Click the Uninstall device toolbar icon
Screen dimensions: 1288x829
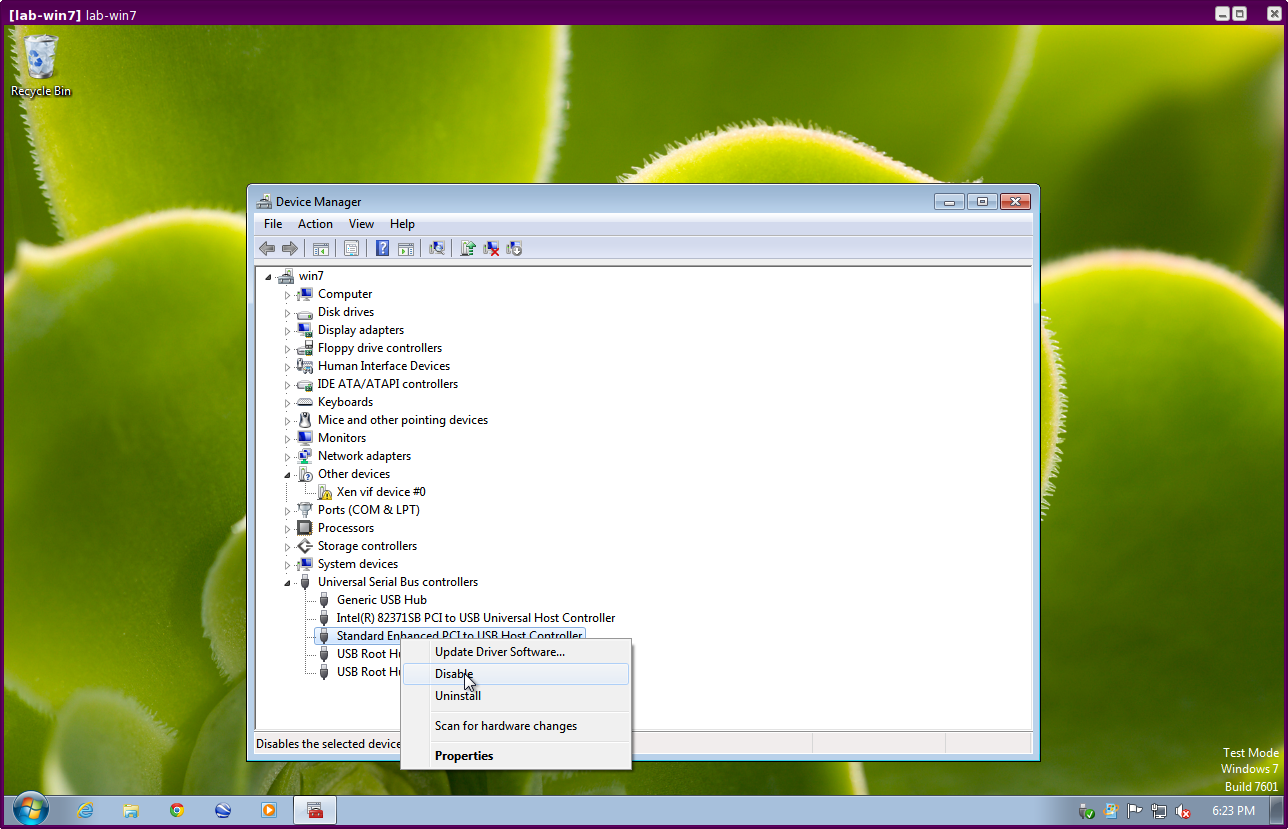[x=490, y=248]
